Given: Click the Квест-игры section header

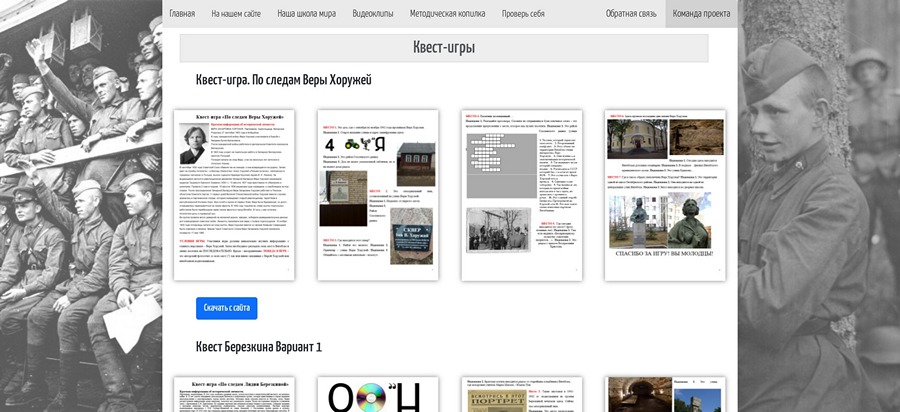Looking at the screenshot, I should click(x=444, y=48).
